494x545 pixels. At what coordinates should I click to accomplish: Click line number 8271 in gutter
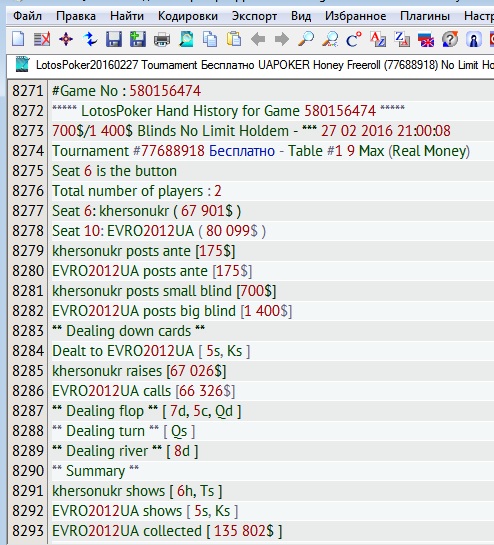click(x=27, y=91)
